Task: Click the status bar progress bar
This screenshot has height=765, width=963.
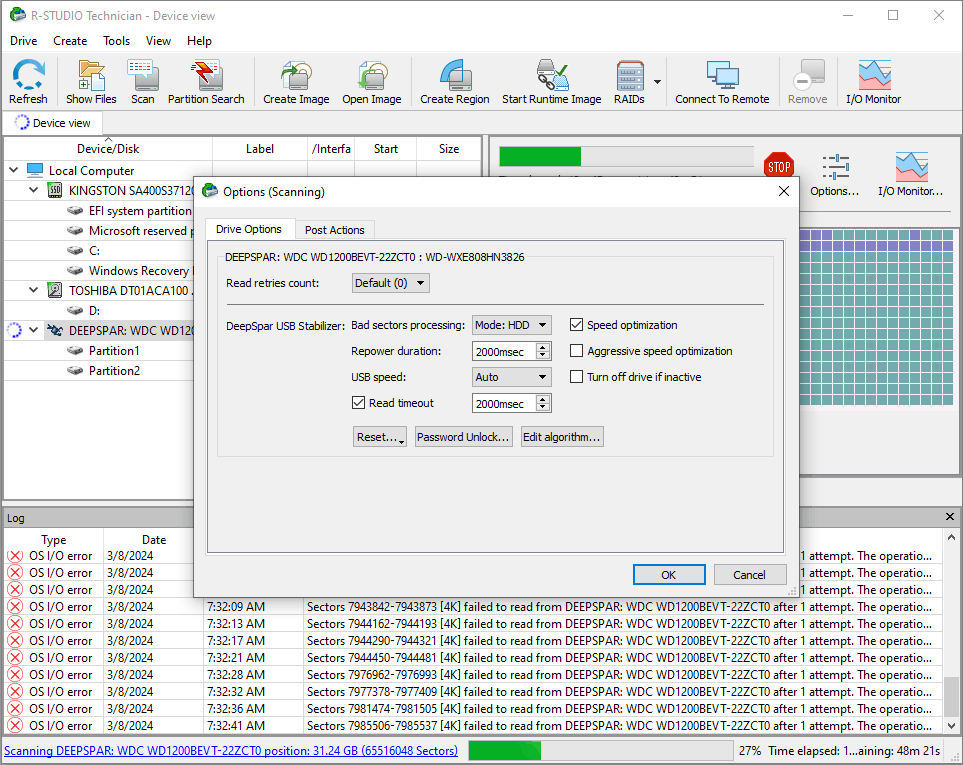Action: point(601,750)
